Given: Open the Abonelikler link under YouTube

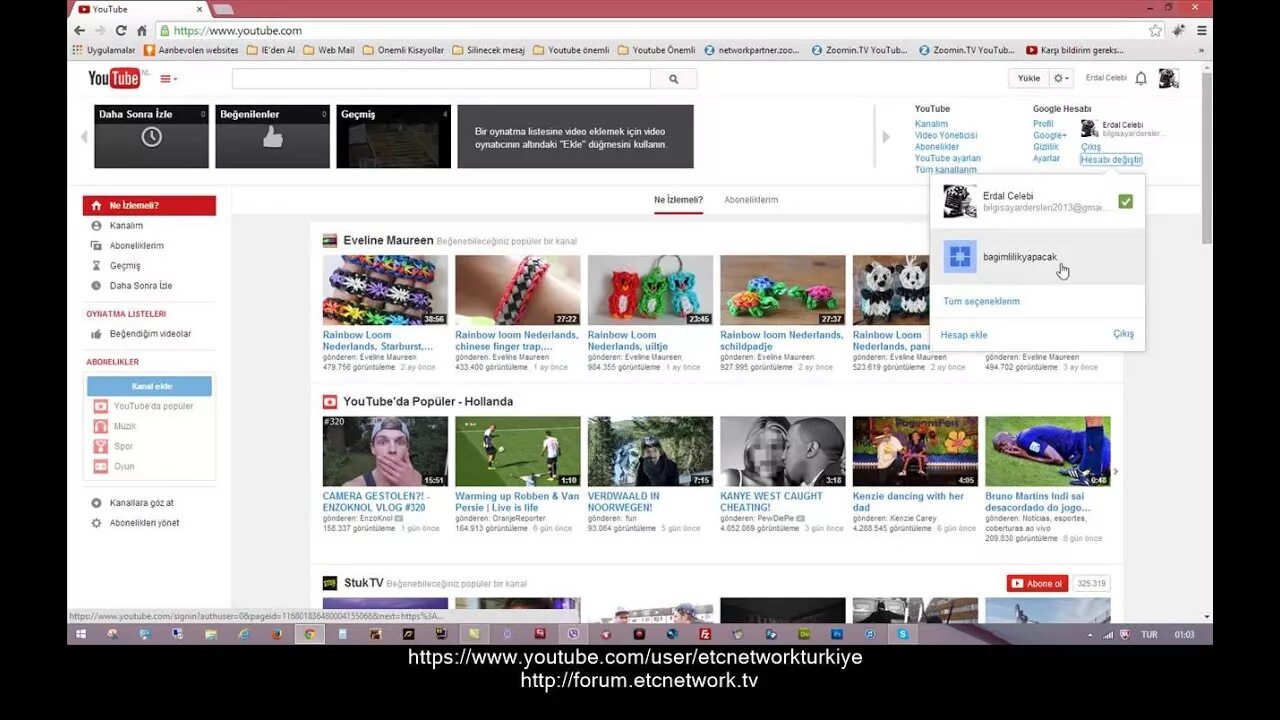Looking at the screenshot, I should [937, 147].
